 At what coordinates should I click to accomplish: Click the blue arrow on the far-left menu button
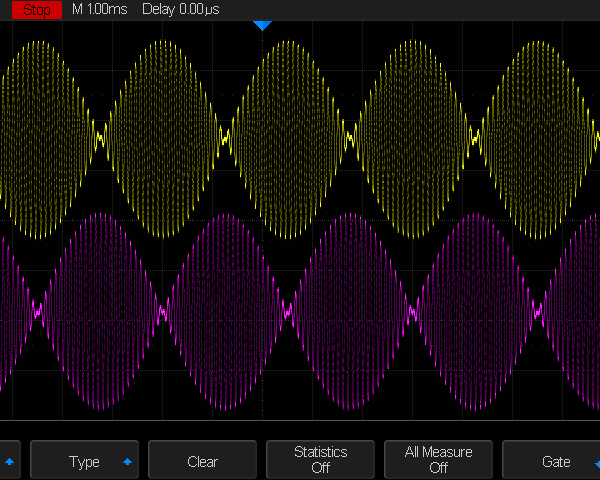click(10, 462)
